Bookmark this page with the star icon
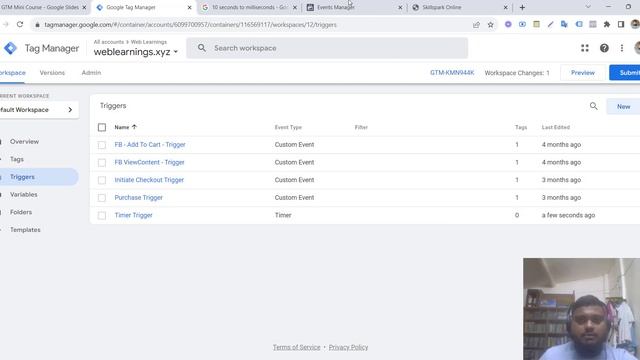 (x=491, y=24)
